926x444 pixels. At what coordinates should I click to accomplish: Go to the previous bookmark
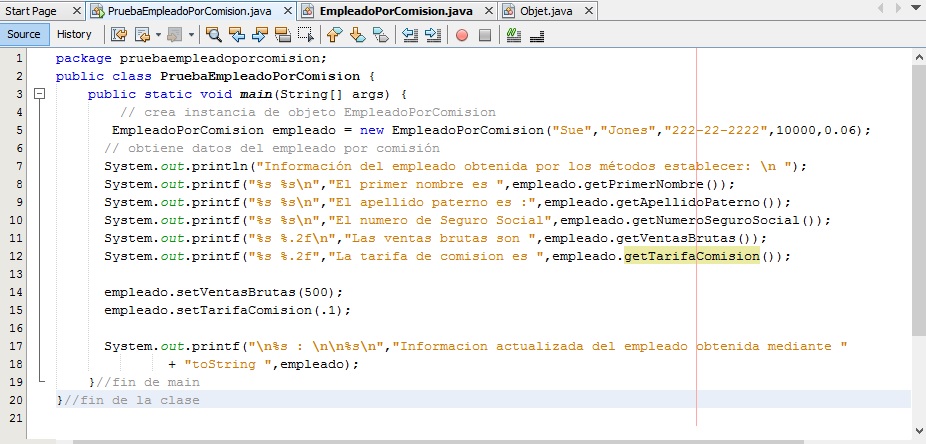click(334, 35)
